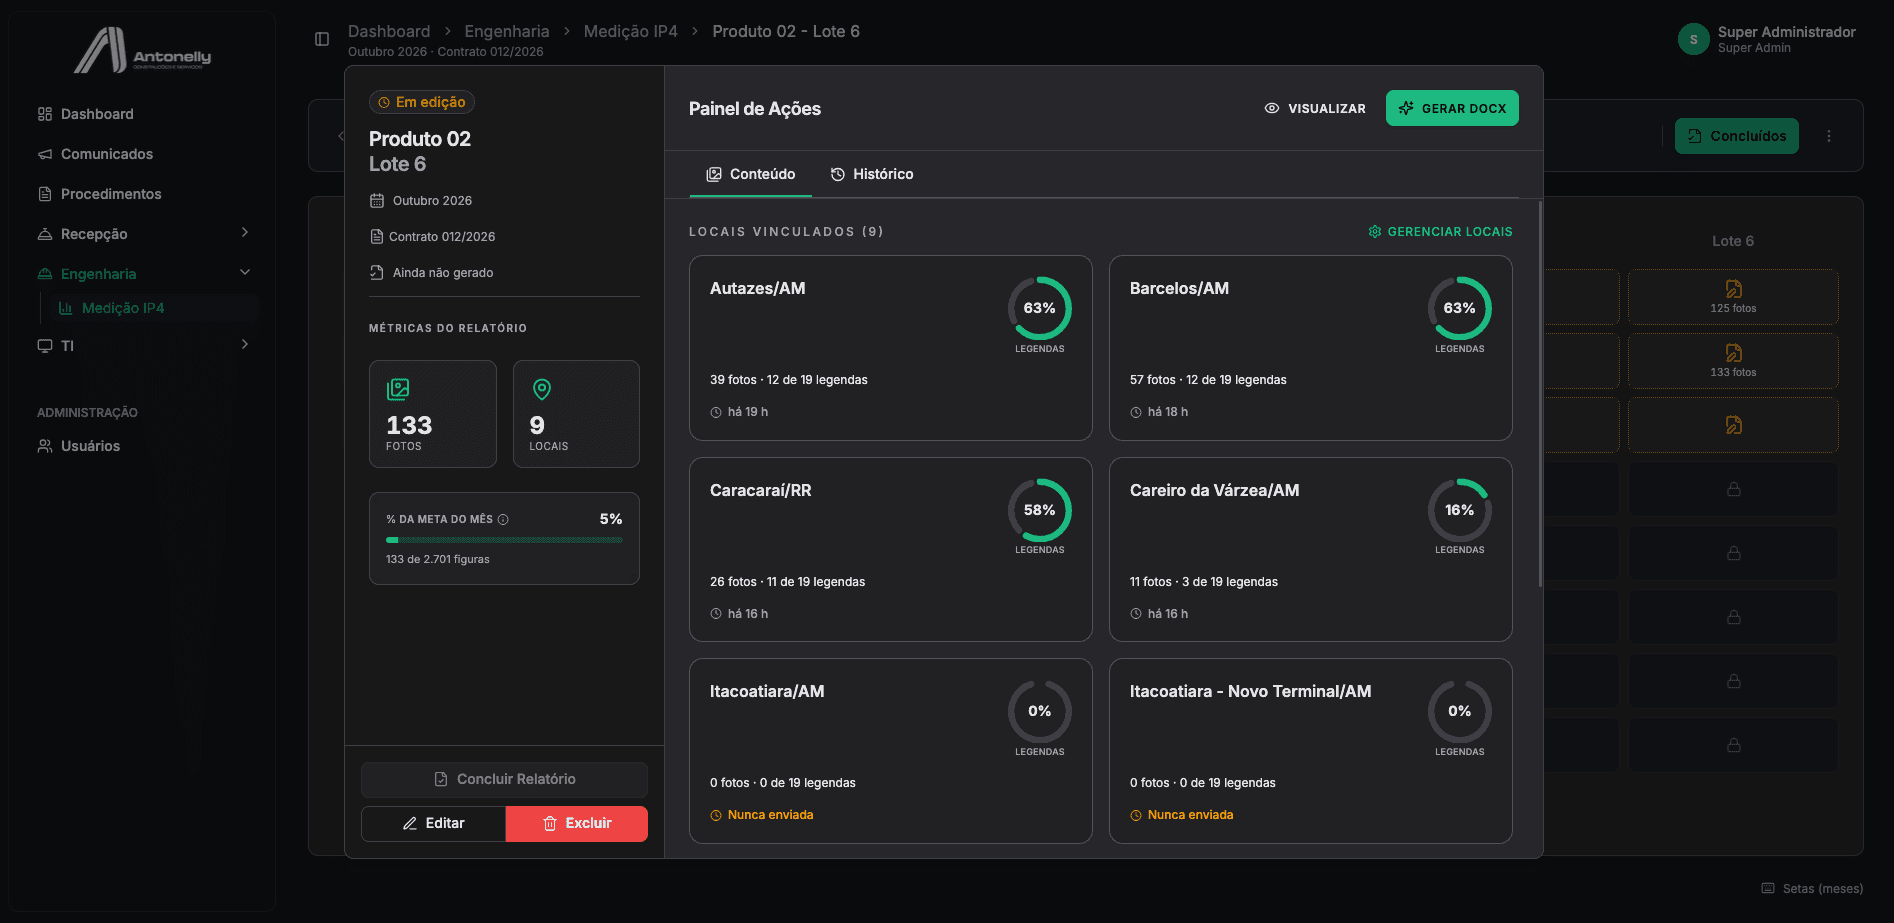1894x923 pixels.
Task: Click the 9 LOCAIS pin icon
Action: pyautogui.click(x=542, y=389)
